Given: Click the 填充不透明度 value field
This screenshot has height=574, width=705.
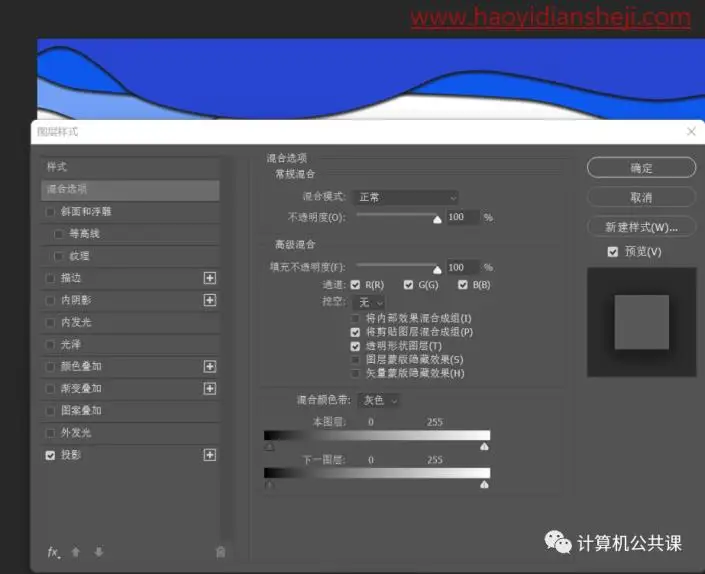Looking at the screenshot, I should point(462,267).
